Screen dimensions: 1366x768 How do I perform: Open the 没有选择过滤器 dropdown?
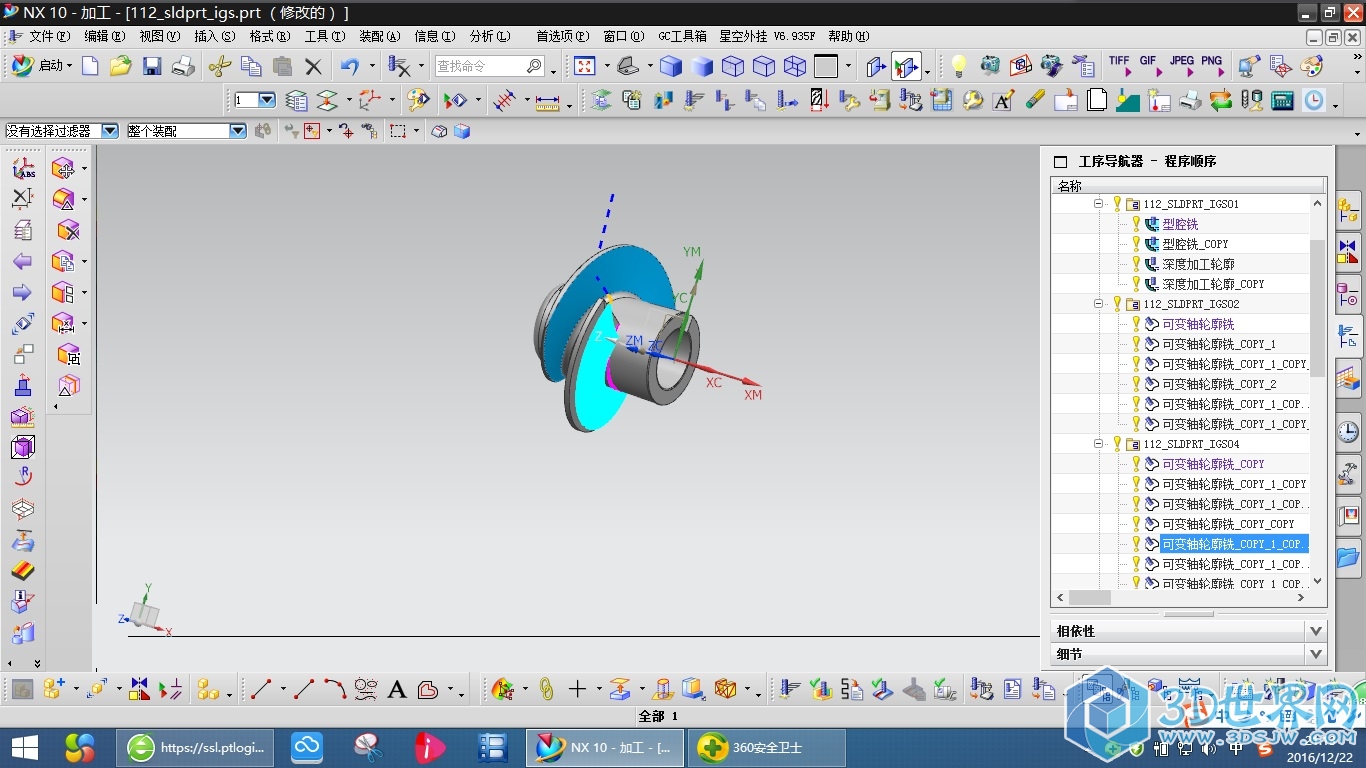(x=109, y=131)
